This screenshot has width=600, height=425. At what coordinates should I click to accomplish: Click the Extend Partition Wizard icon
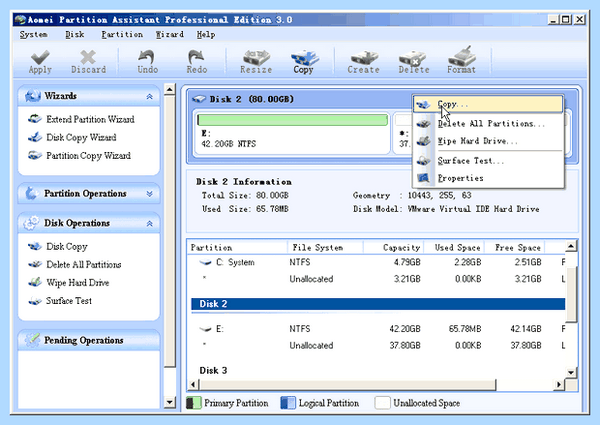click(x=35, y=119)
